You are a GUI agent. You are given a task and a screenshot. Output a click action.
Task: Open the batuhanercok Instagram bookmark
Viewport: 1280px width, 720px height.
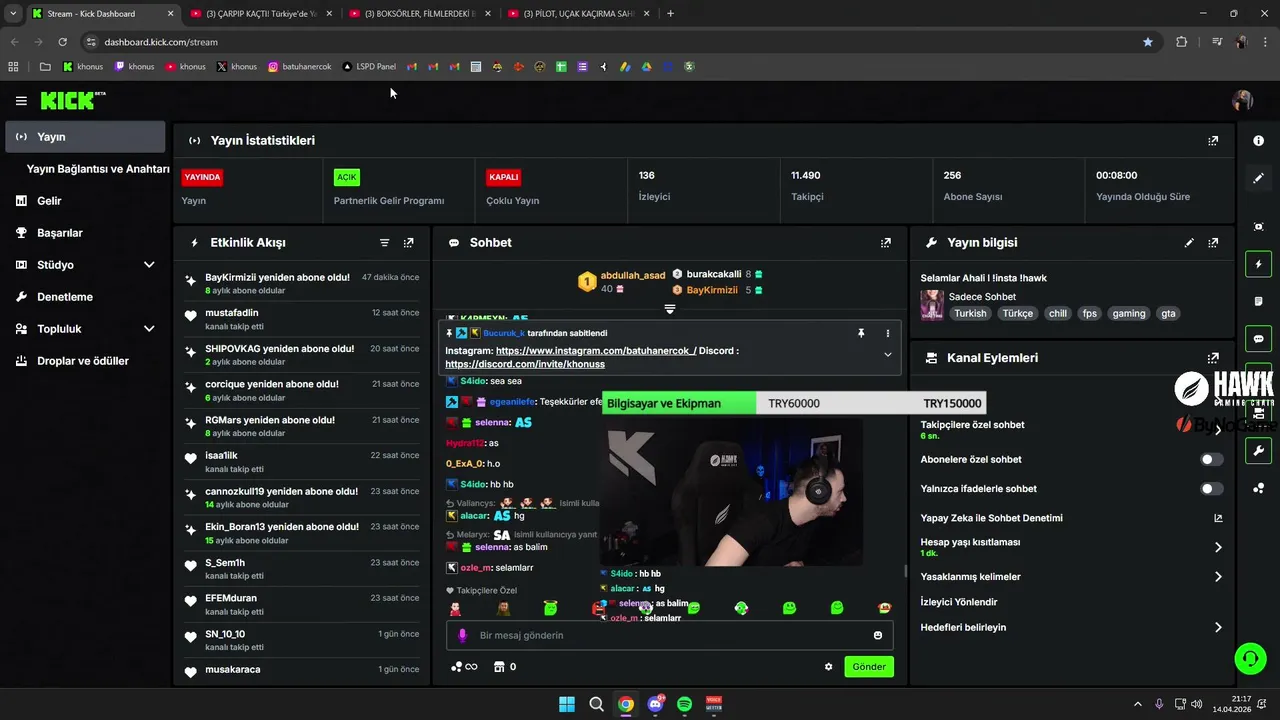point(299,67)
